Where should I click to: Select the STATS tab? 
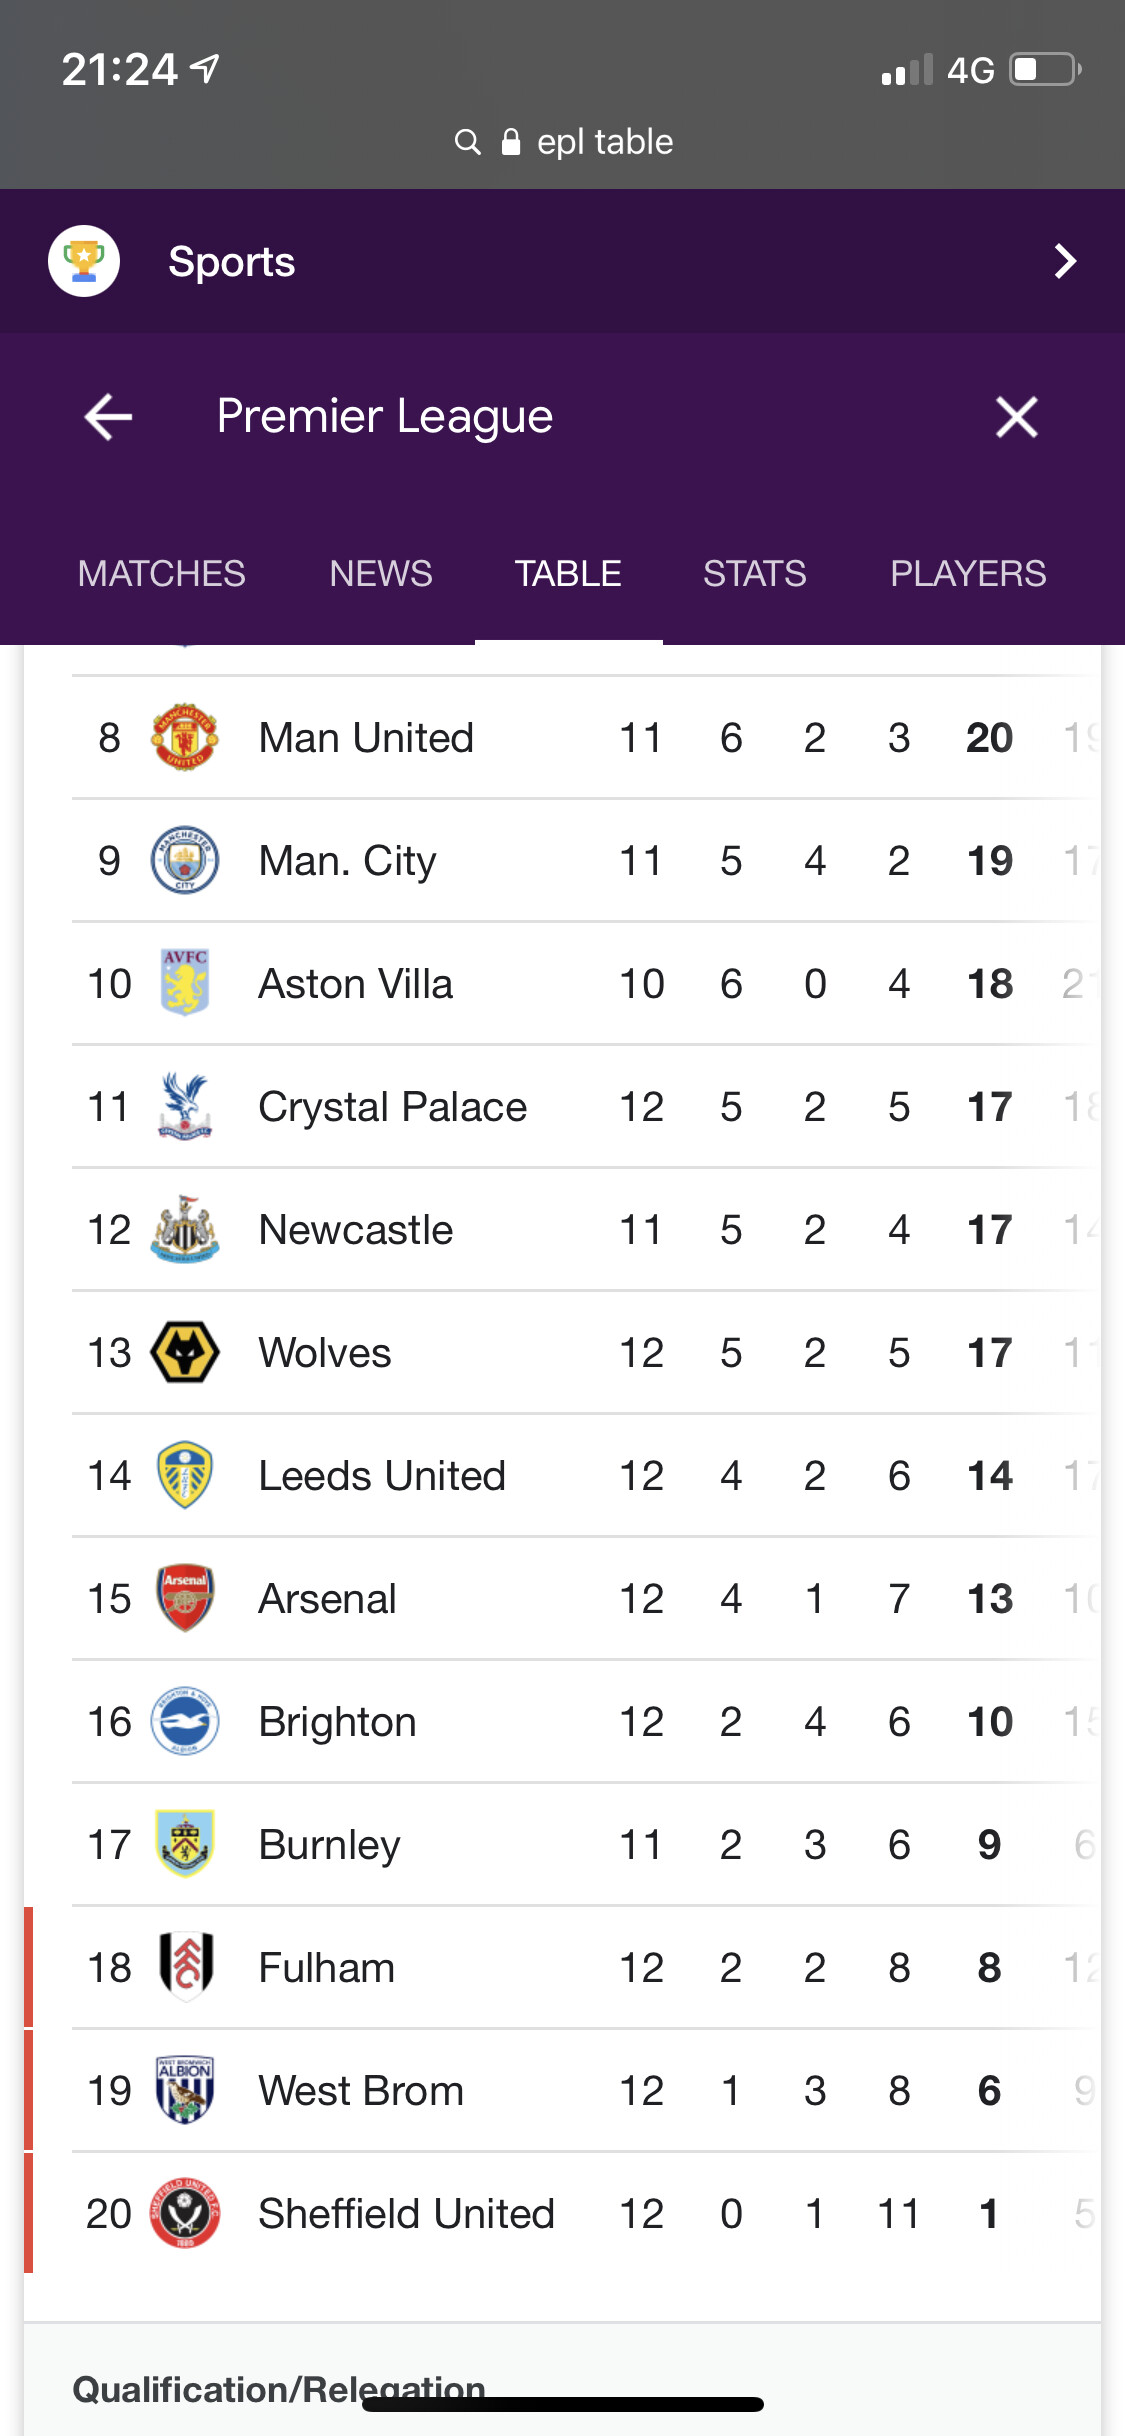point(754,573)
